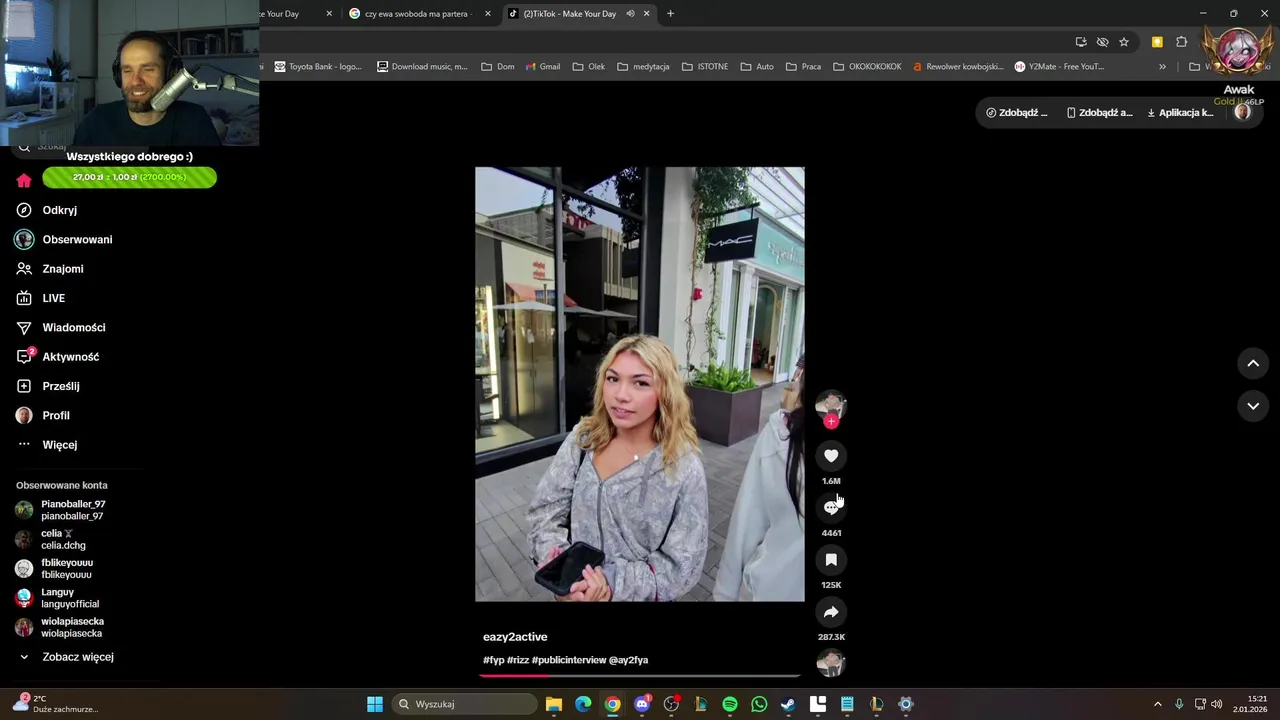Switch to 'czy ewa swoboda ma partera' tab
The width and height of the screenshot is (1280, 720).
(x=419, y=14)
